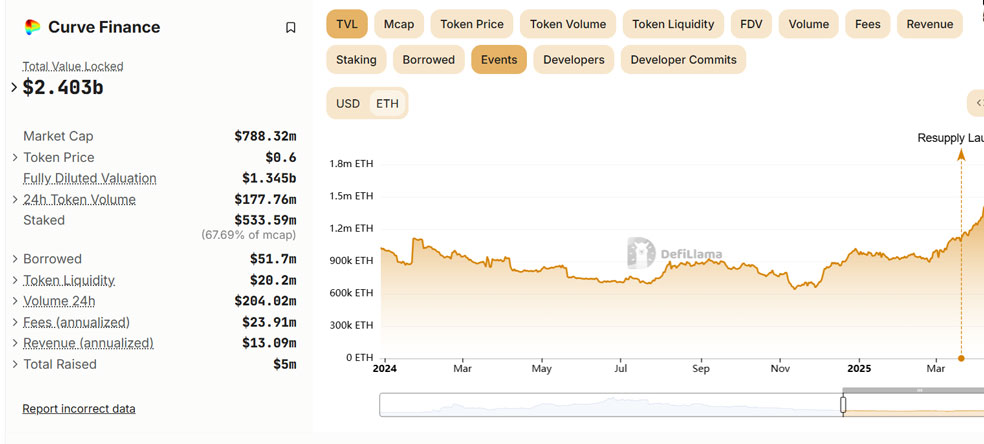Enable the Token Liquidity chart metric
The image size is (984, 444).
pos(673,24)
